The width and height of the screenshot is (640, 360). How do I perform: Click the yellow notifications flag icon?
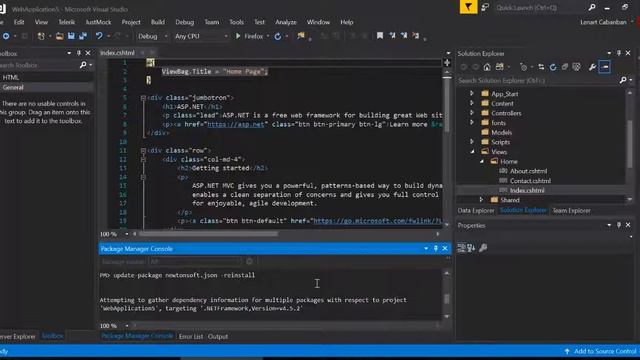click(468, 7)
